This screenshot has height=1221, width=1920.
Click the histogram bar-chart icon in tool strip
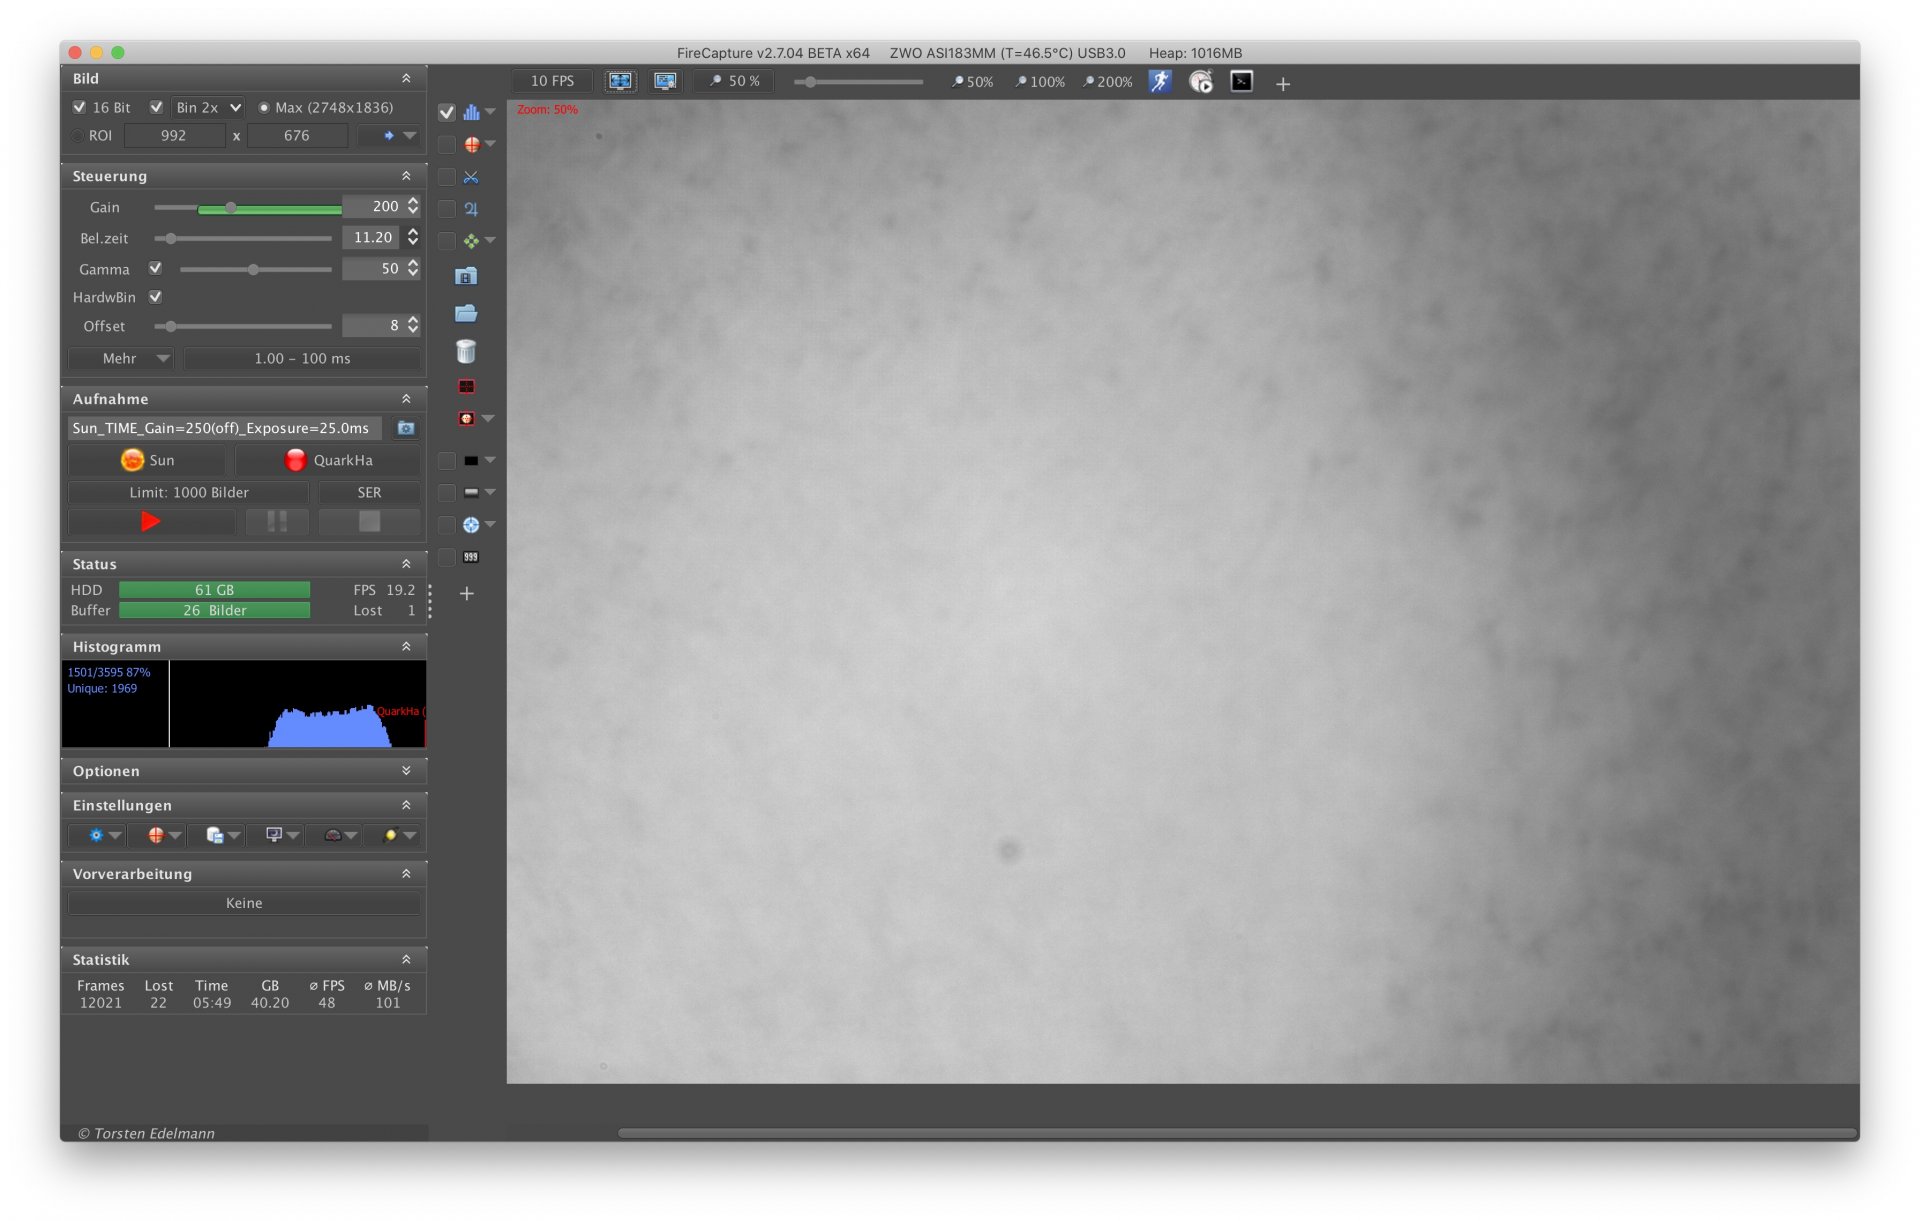coord(471,112)
